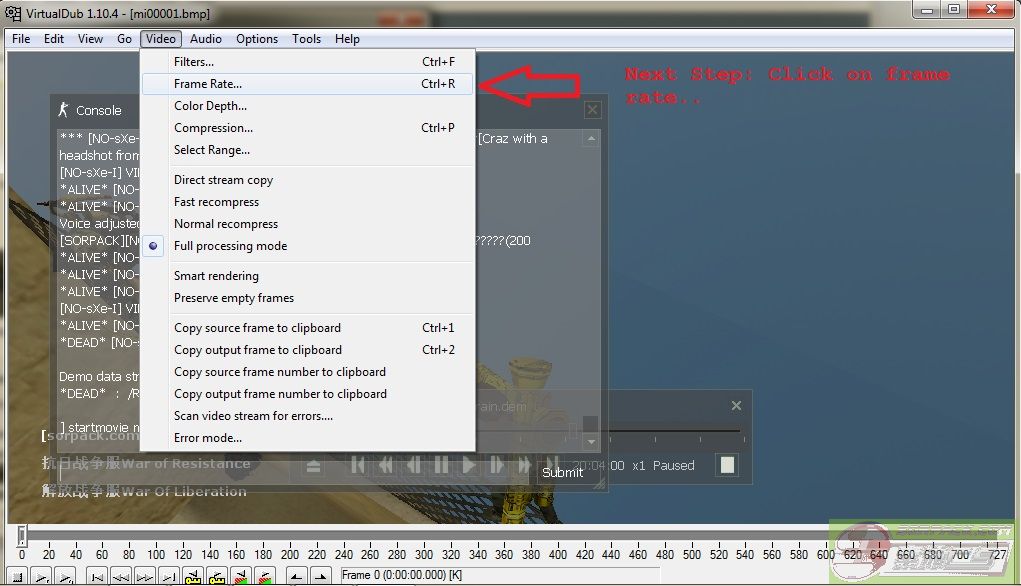The width and height of the screenshot is (1021, 586).
Task: Click the timeline position slider thumb
Action: pyautogui.click(x=21, y=535)
